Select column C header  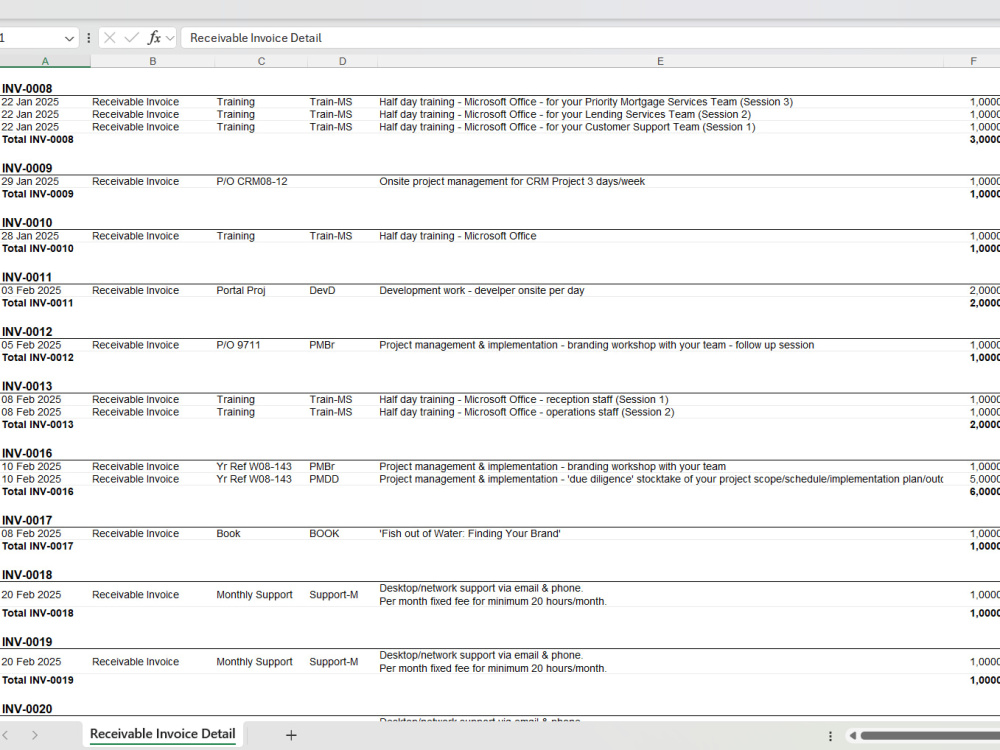coord(261,61)
